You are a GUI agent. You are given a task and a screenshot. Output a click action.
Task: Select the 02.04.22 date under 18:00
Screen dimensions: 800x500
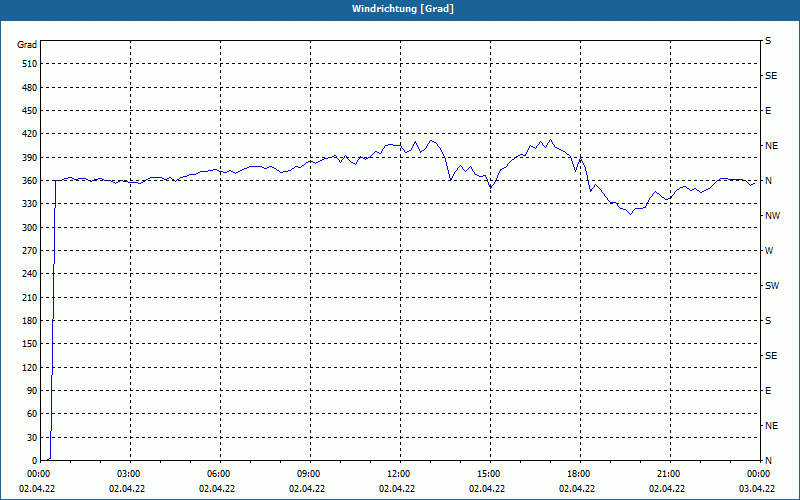(577, 488)
